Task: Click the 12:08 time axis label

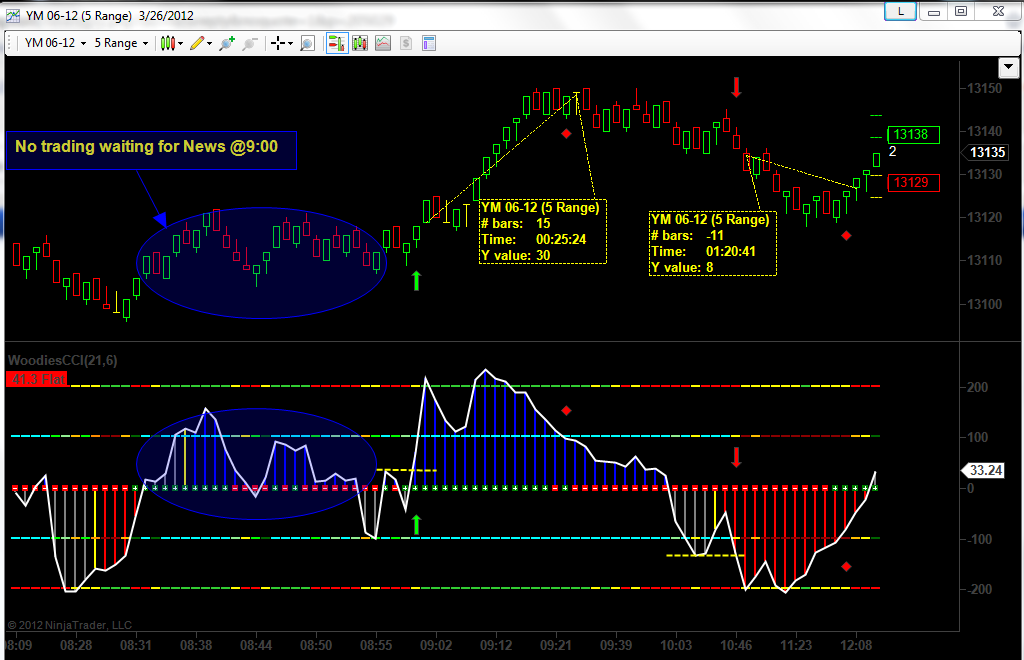Action: click(856, 646)
